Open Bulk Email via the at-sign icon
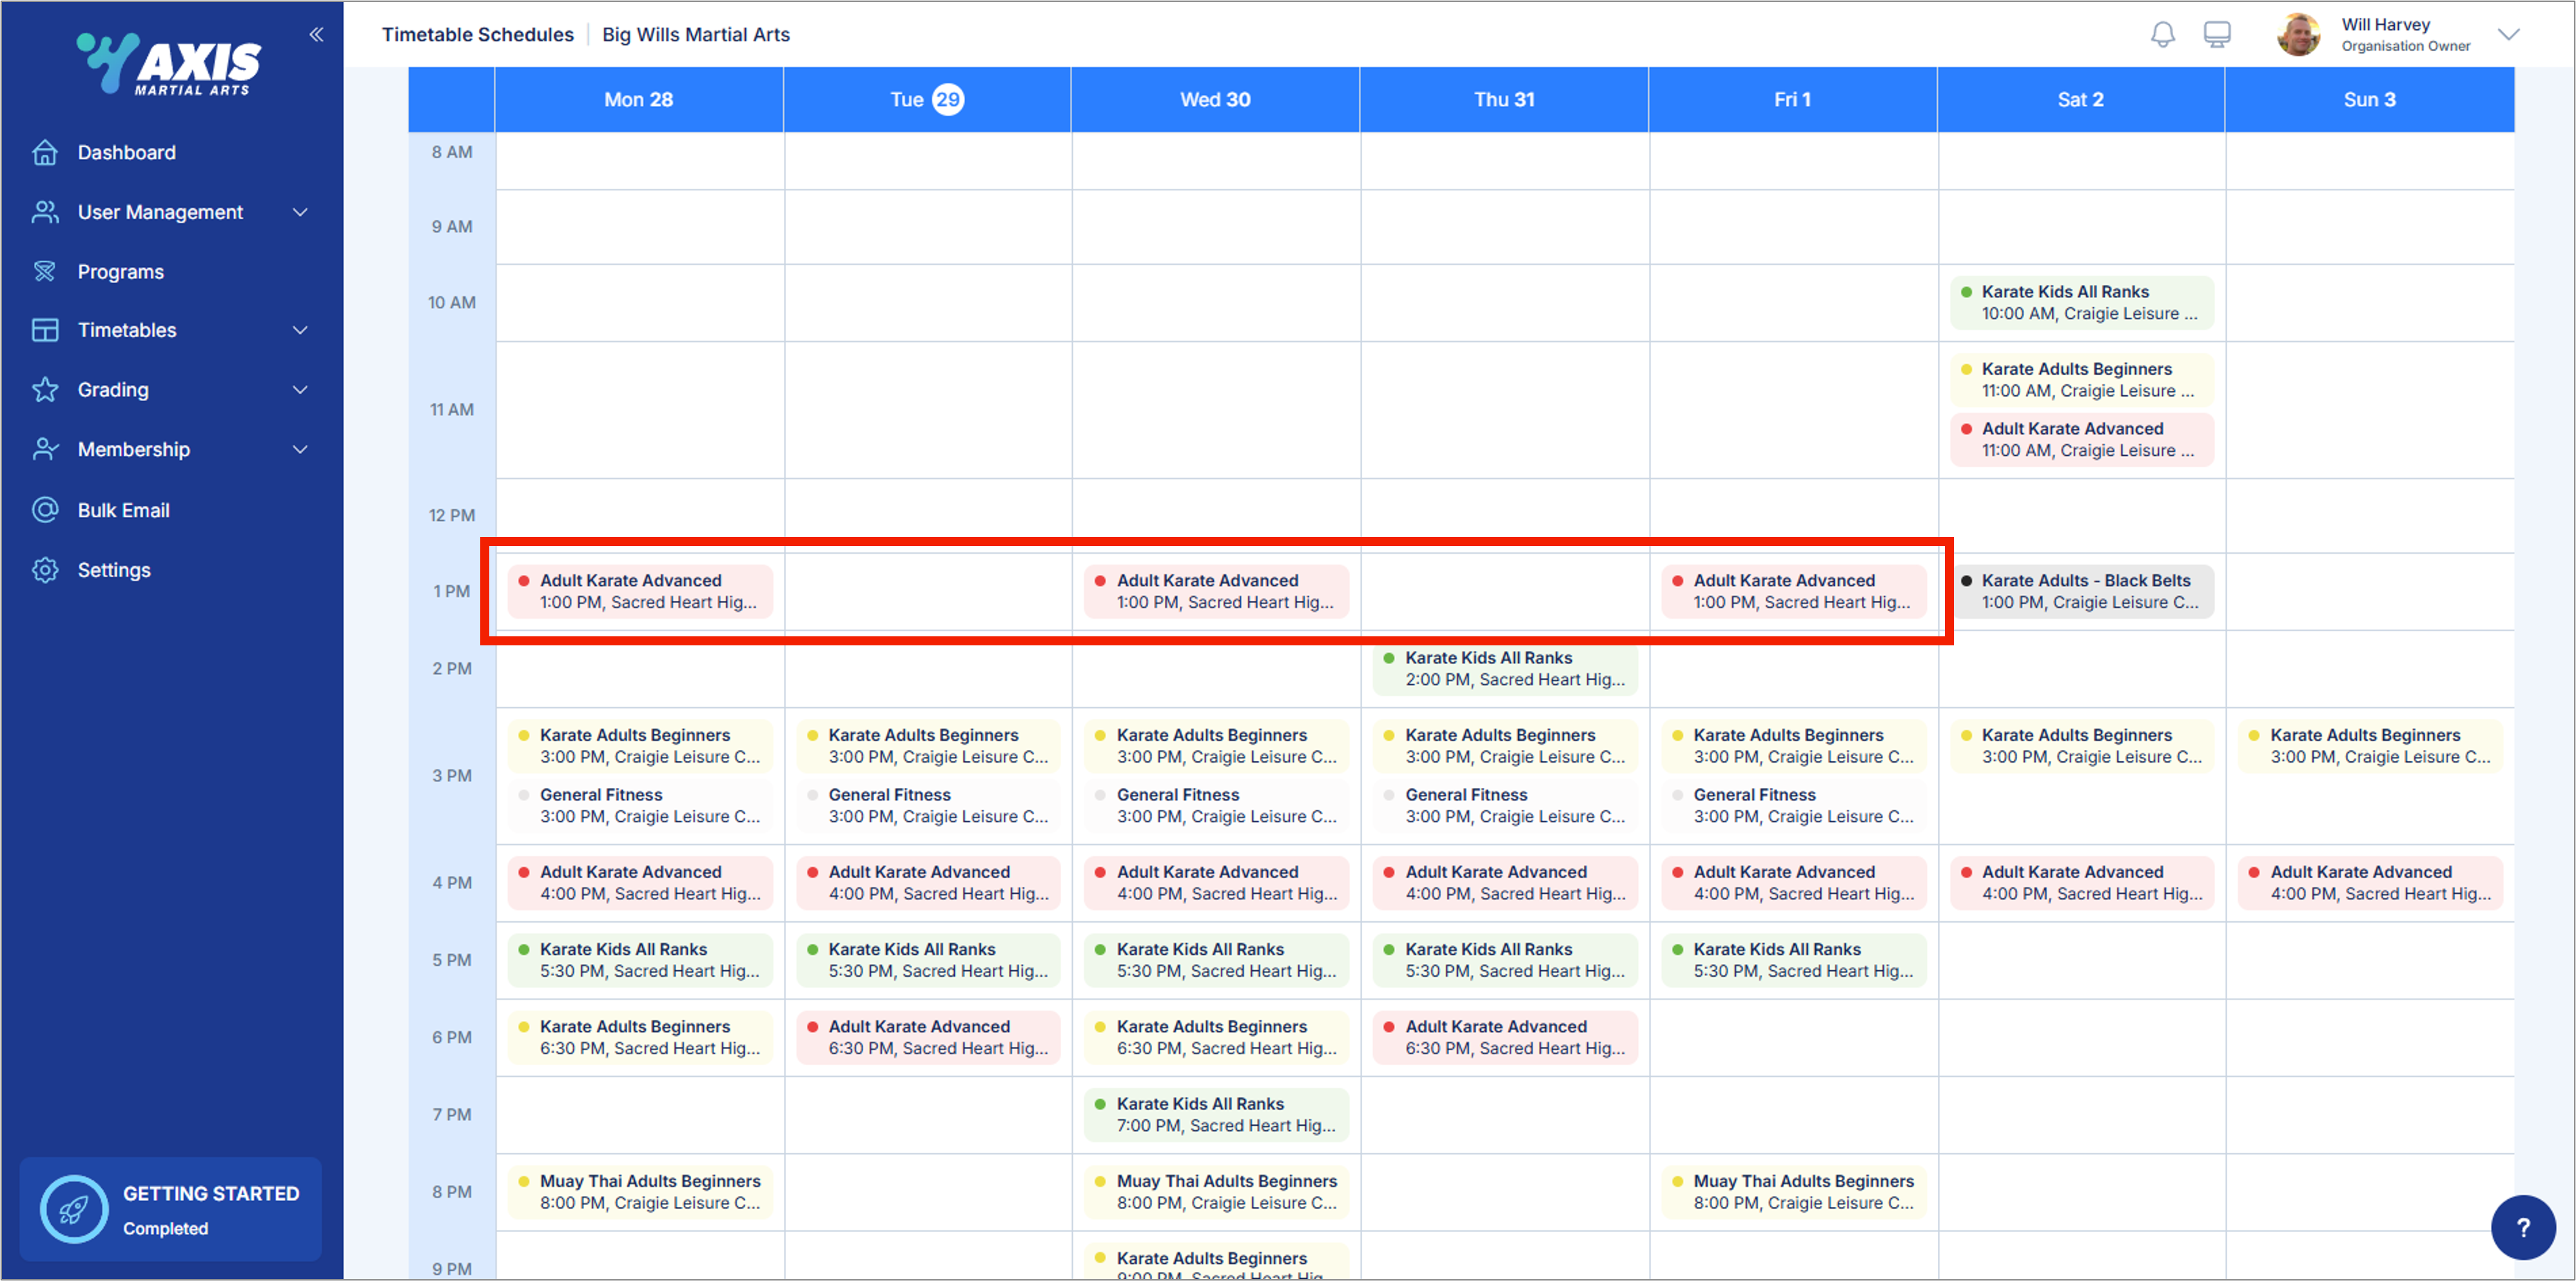The height and width of the screenshot is (1283, 2576). pos(45,510)
